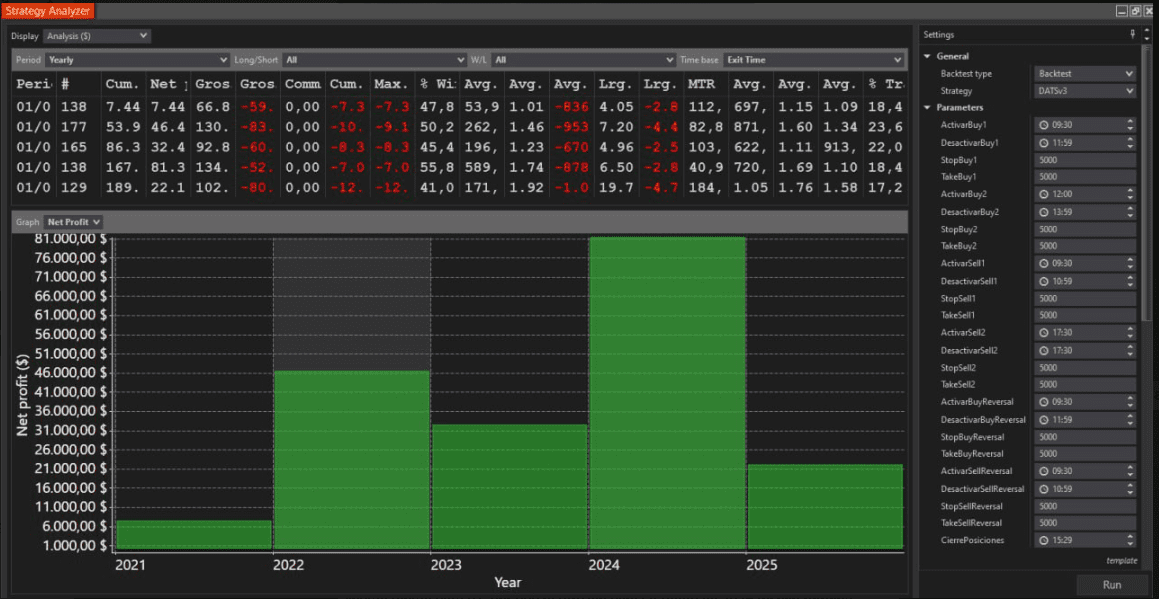The height and width of the screenshot is (599, 1159).
Task: Open the Period Yearly dropdown
Action: pos(137,60)
